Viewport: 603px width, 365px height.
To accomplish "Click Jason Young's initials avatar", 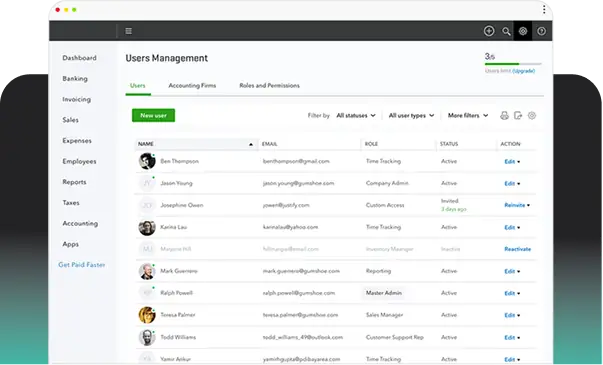I will 147,183.
